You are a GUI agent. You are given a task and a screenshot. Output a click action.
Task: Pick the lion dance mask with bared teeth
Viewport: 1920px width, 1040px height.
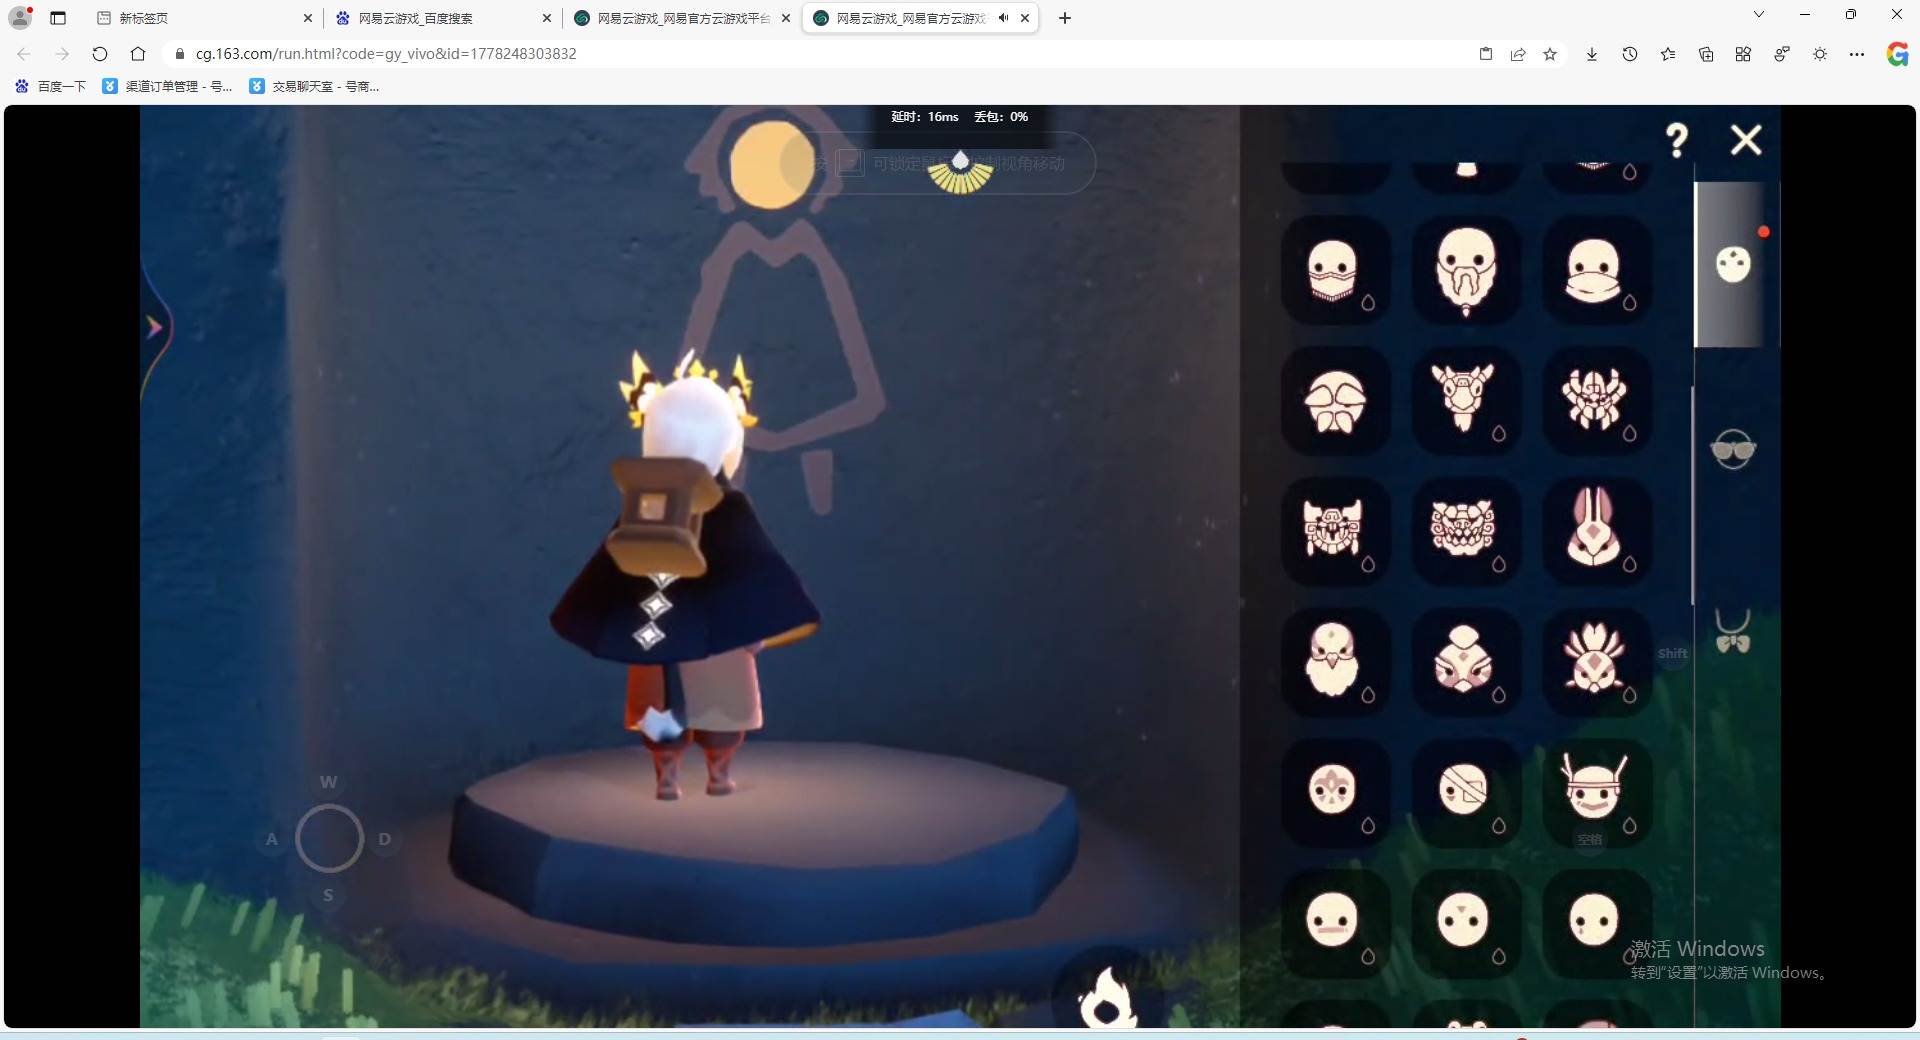[x=1466, y=531]
